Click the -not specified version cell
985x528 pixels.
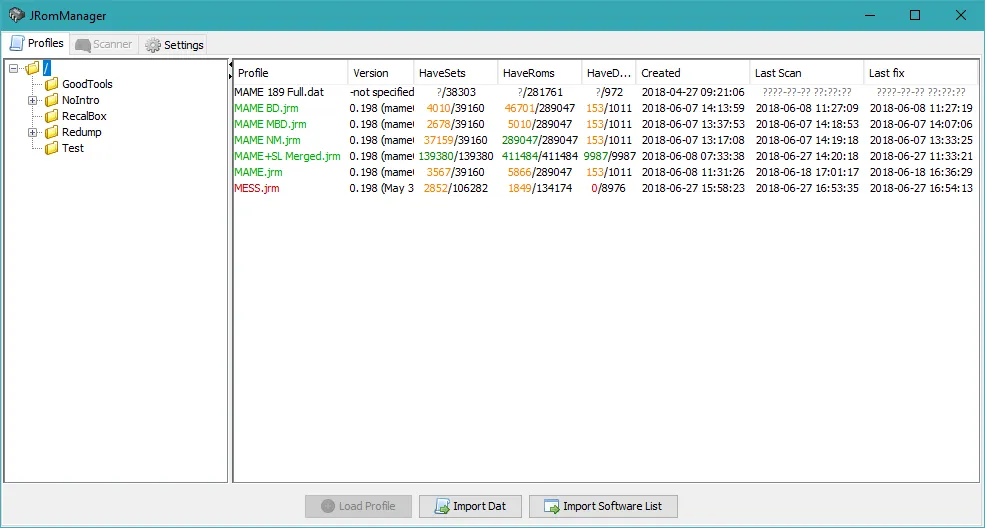[382, 92]
